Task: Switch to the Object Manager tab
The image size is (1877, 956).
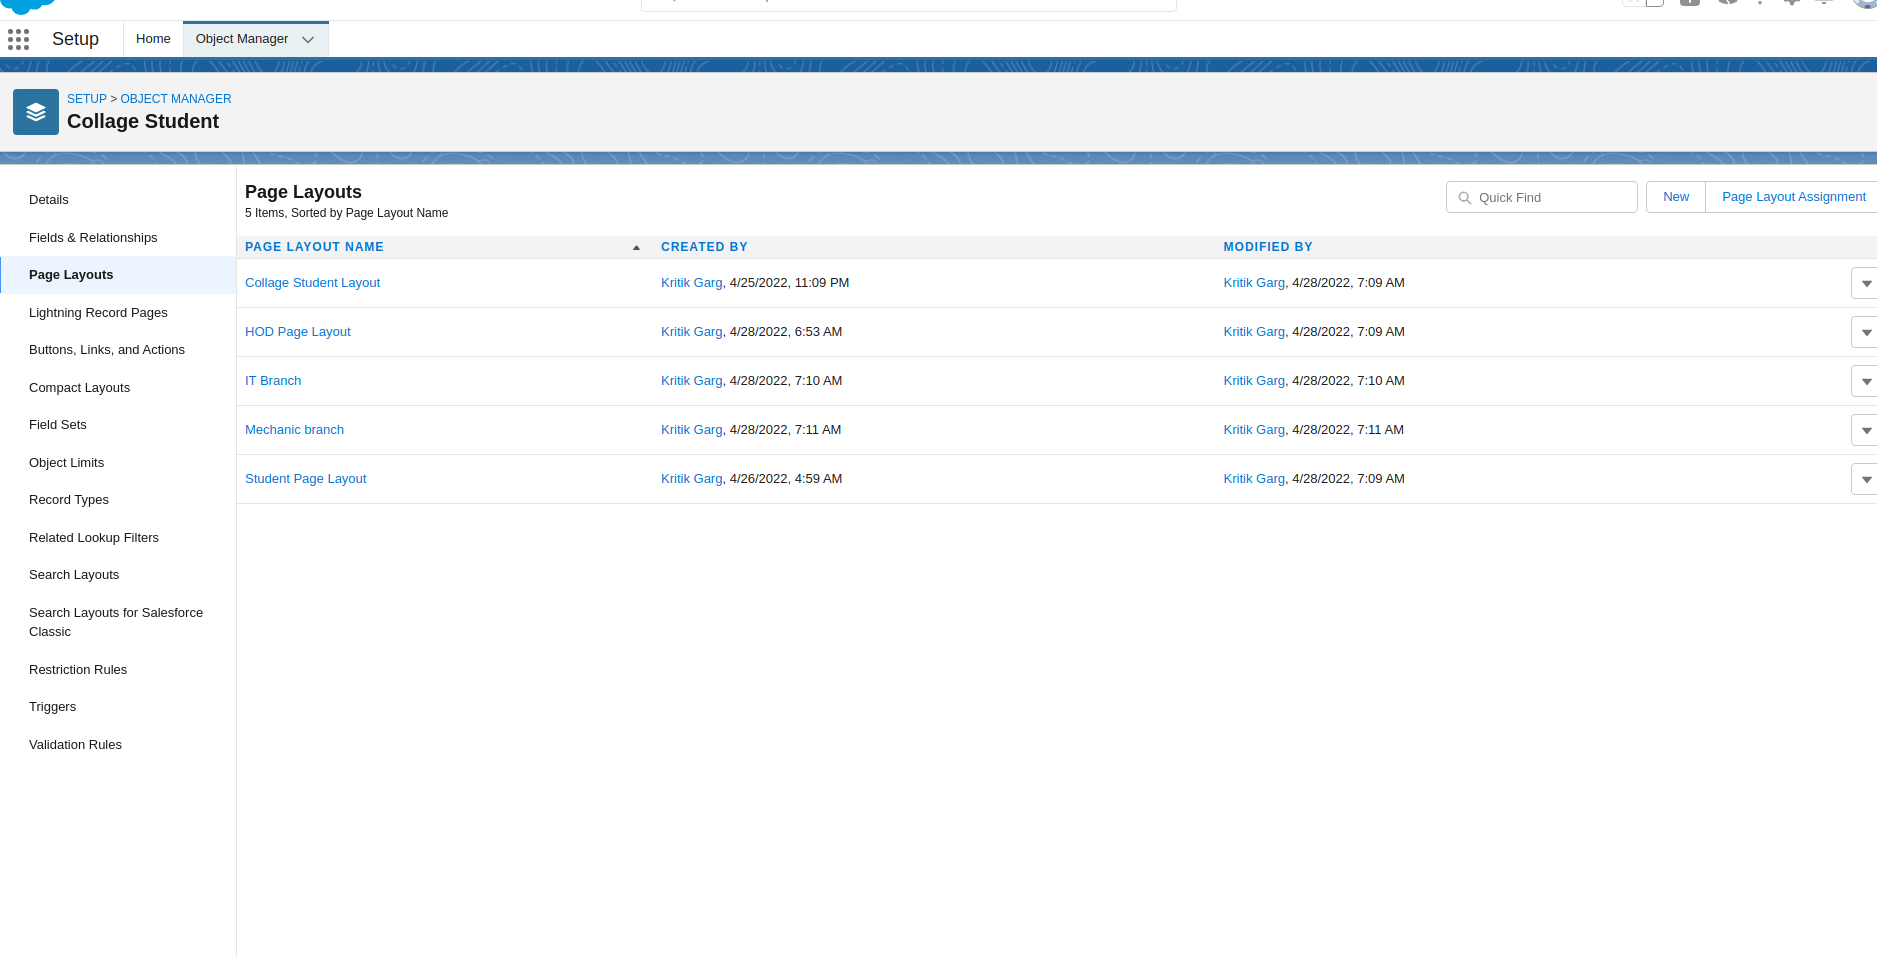Action: (x=241, y=38)
